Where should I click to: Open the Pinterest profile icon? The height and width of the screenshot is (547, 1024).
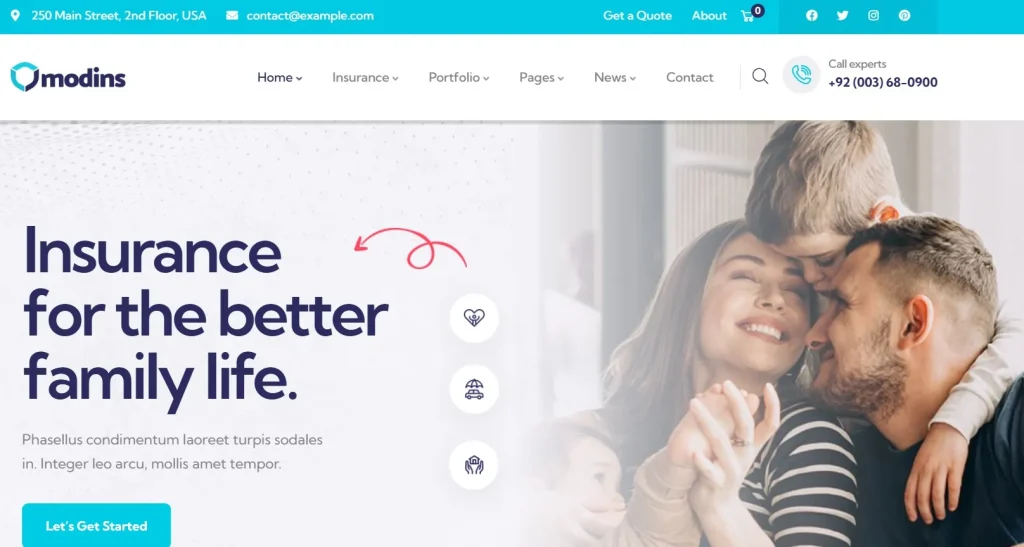coord(904,16)
